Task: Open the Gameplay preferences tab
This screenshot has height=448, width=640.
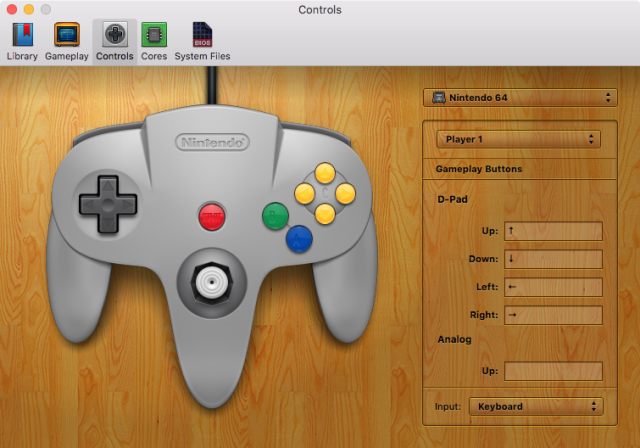Action: [x=67, y=41]
